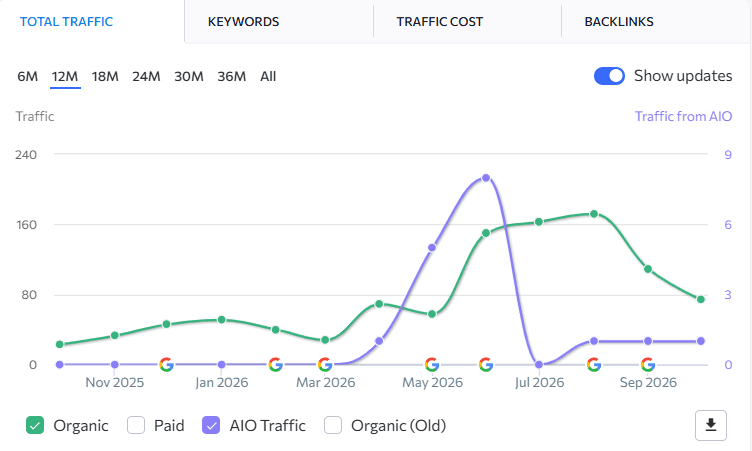This screenshot has height=451, width=752.
Task: Click Google update icon between May and Jul 2026
Action: 486,365
